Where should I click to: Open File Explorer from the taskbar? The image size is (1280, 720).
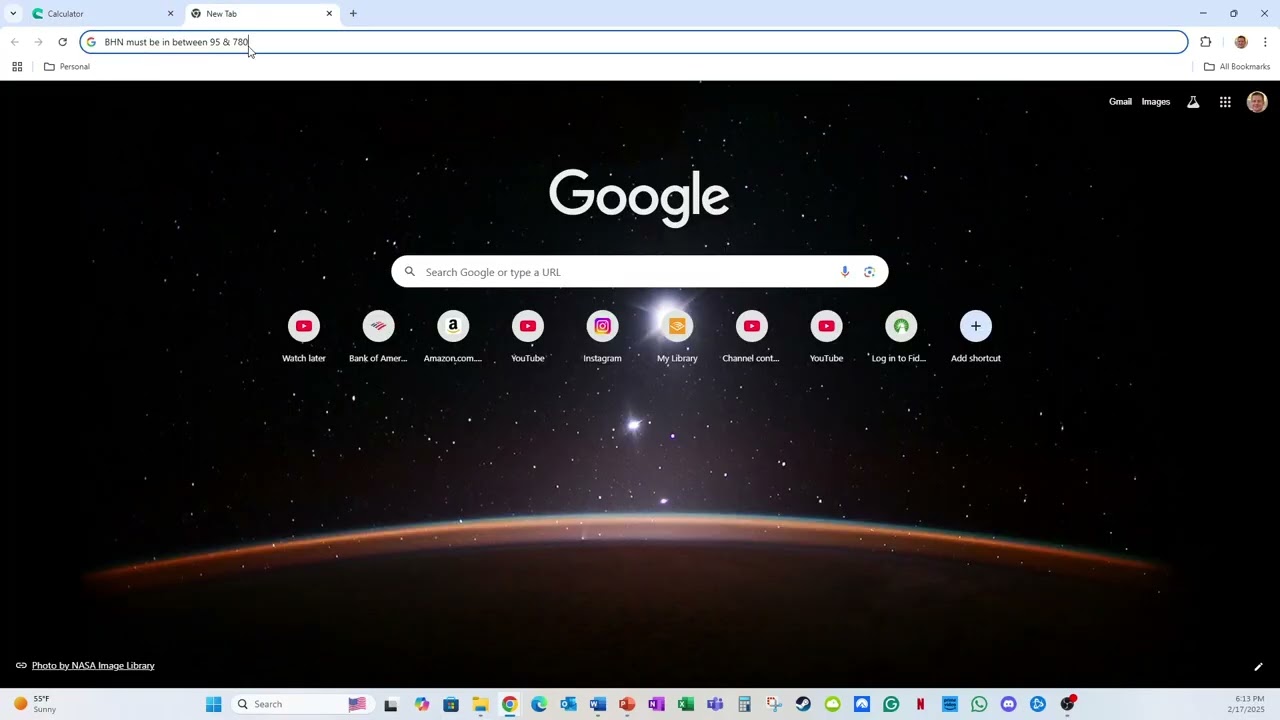480,704
